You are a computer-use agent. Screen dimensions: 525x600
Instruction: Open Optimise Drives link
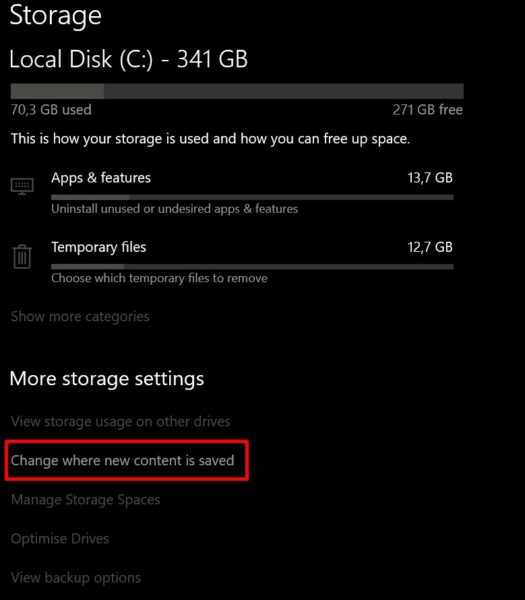click(x=60, y=539)
